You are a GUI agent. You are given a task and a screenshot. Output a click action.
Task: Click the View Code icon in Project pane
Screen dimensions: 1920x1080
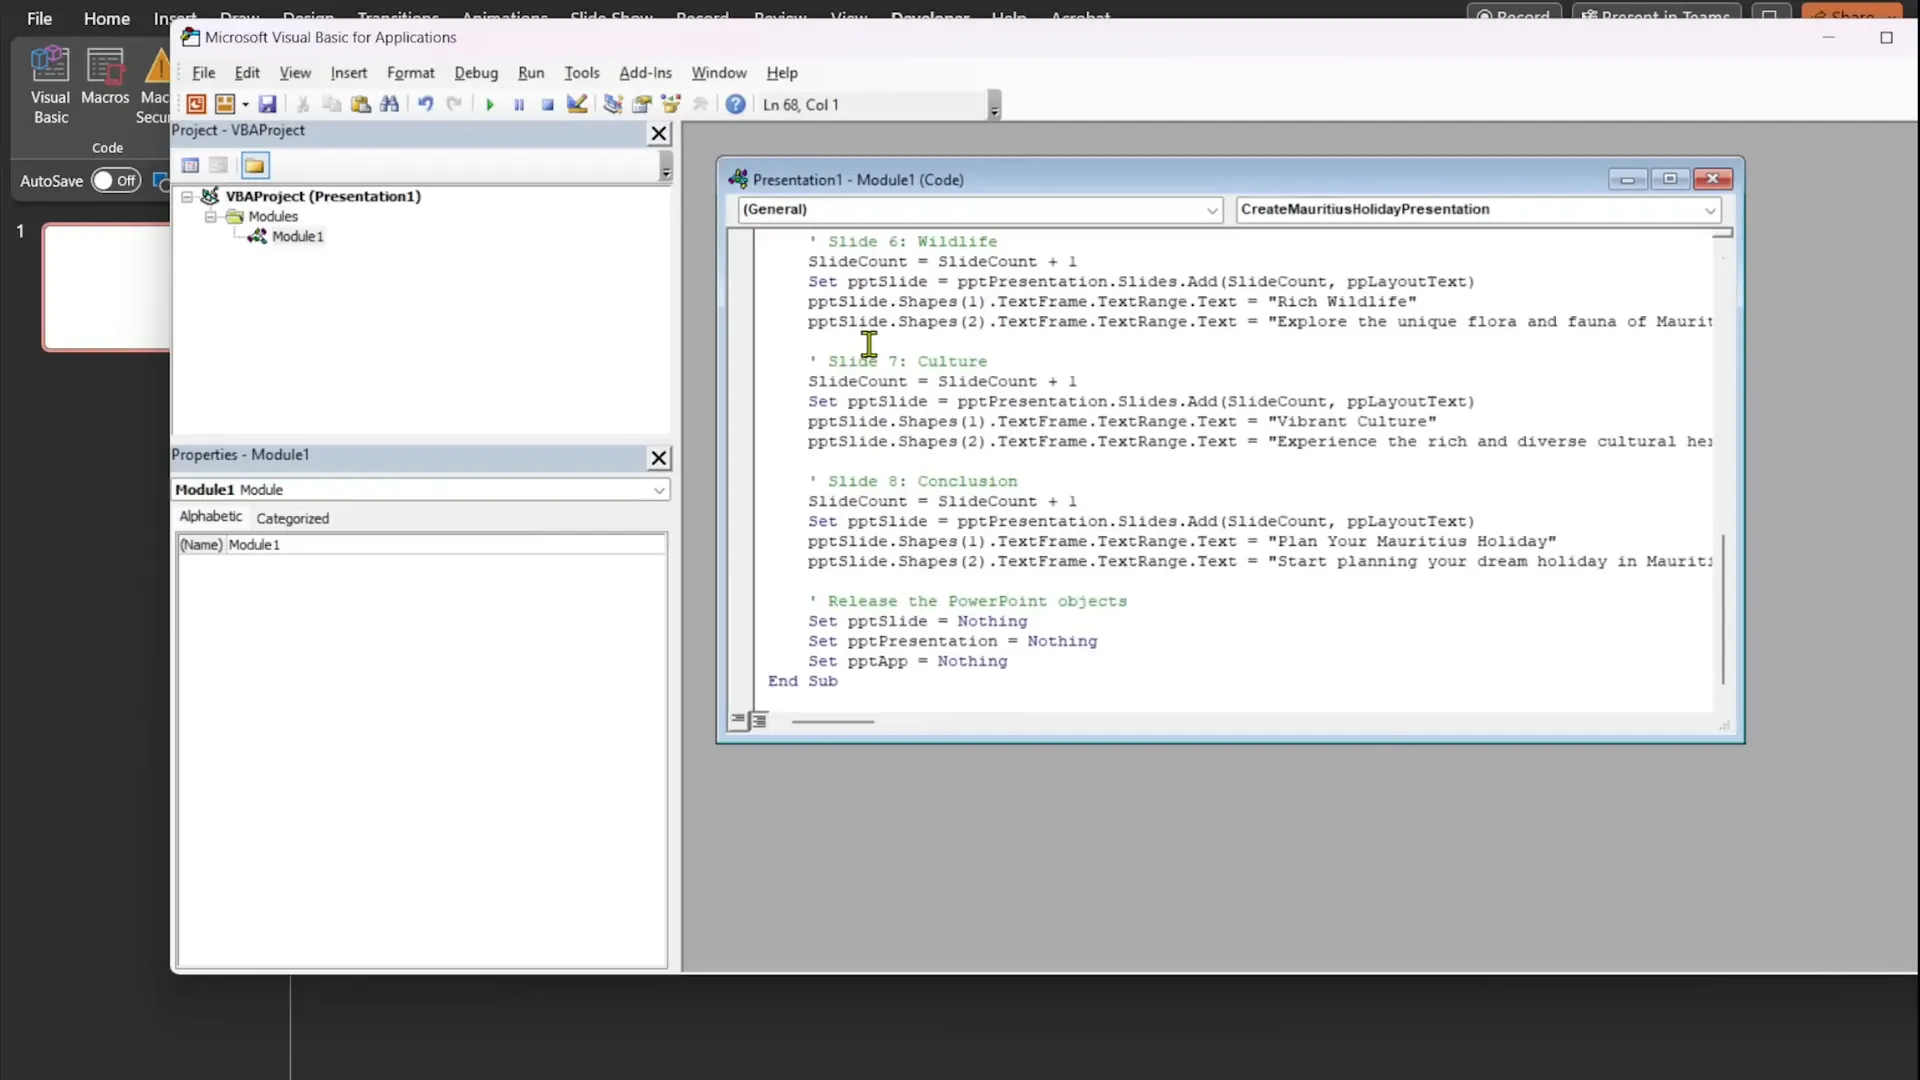191,166
